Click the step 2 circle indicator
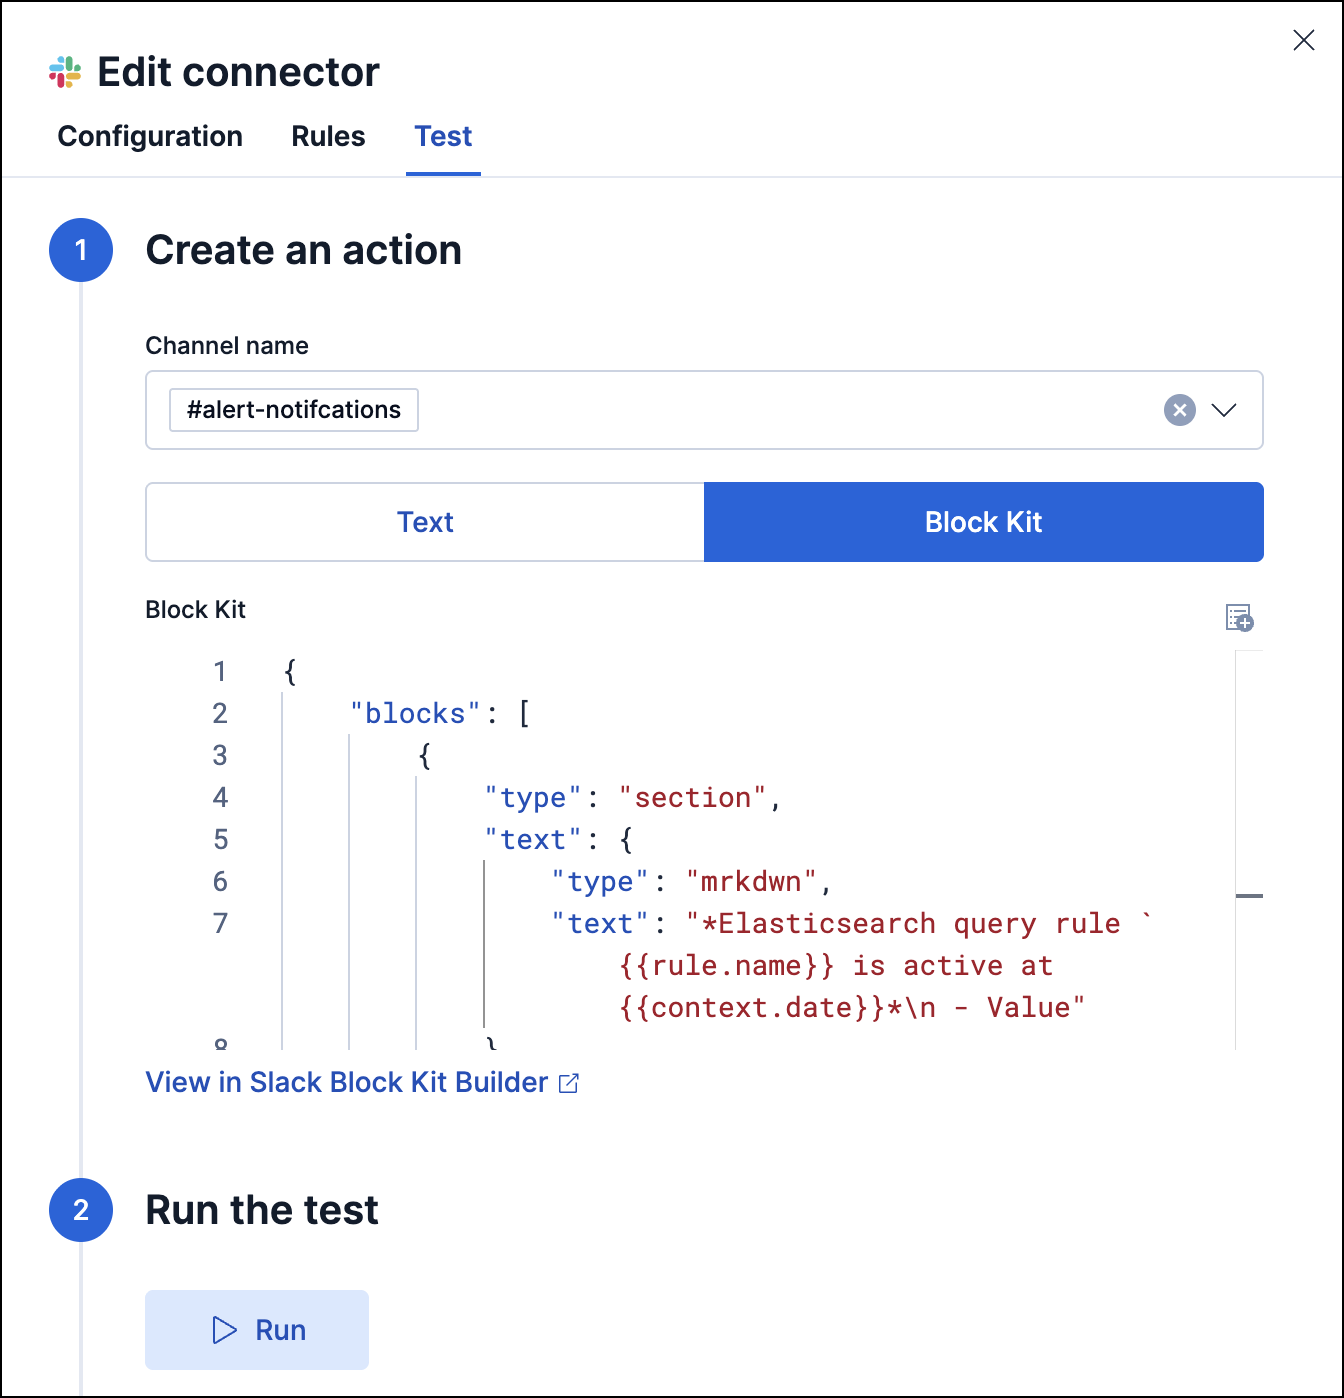1344x1398 pixels. (x=81, y=1211)
